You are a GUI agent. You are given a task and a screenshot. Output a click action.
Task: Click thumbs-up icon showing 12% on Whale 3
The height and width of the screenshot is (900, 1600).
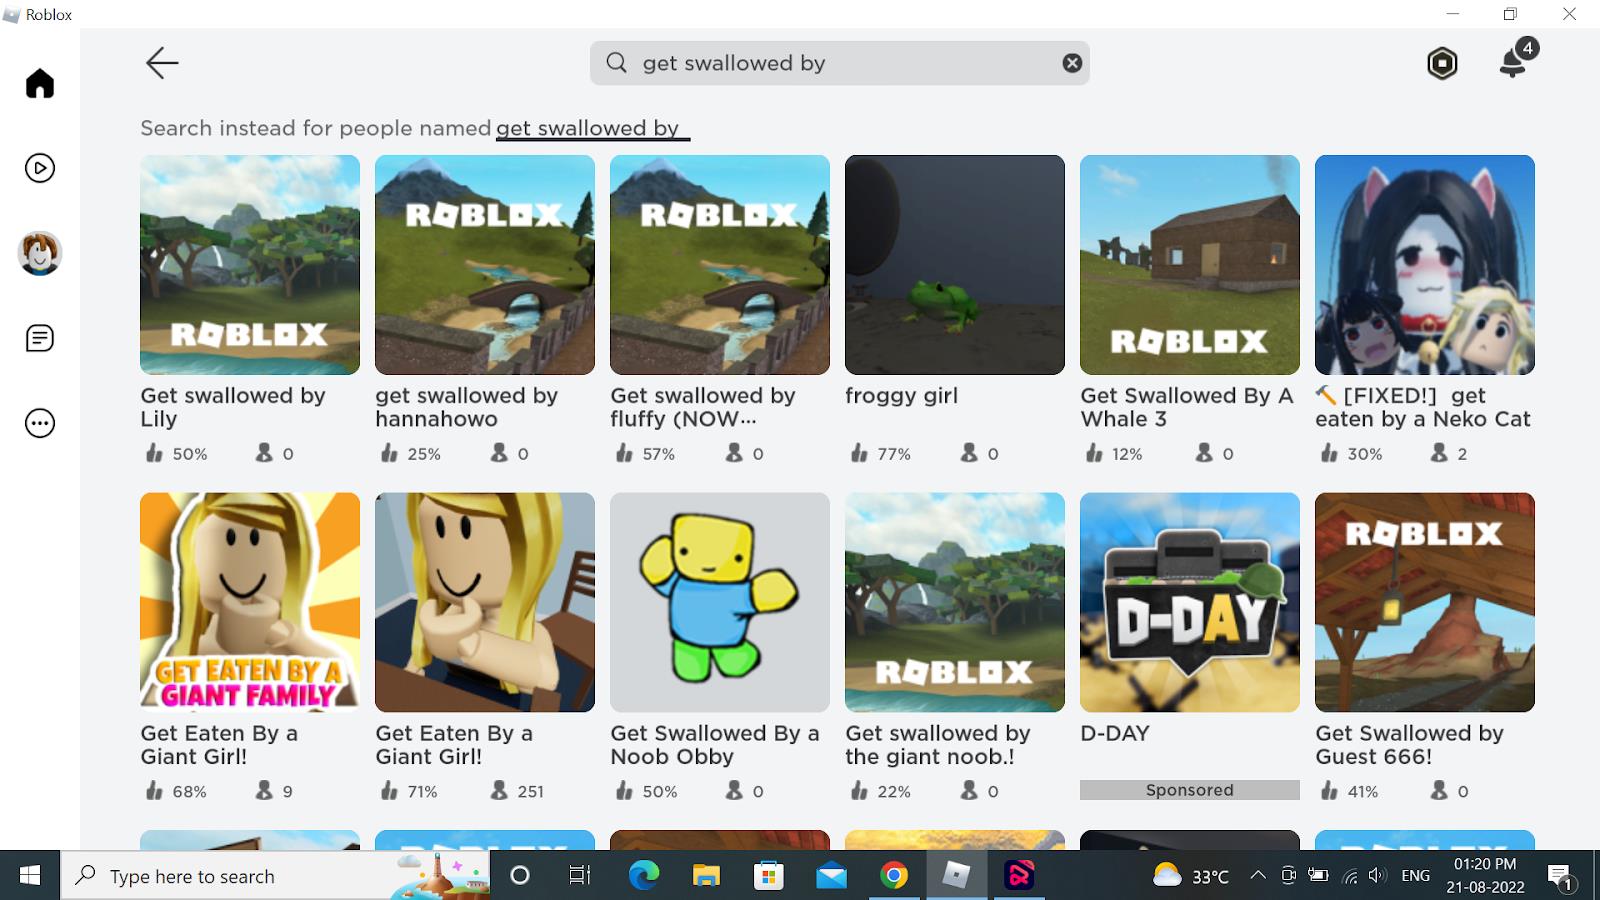1094,453
